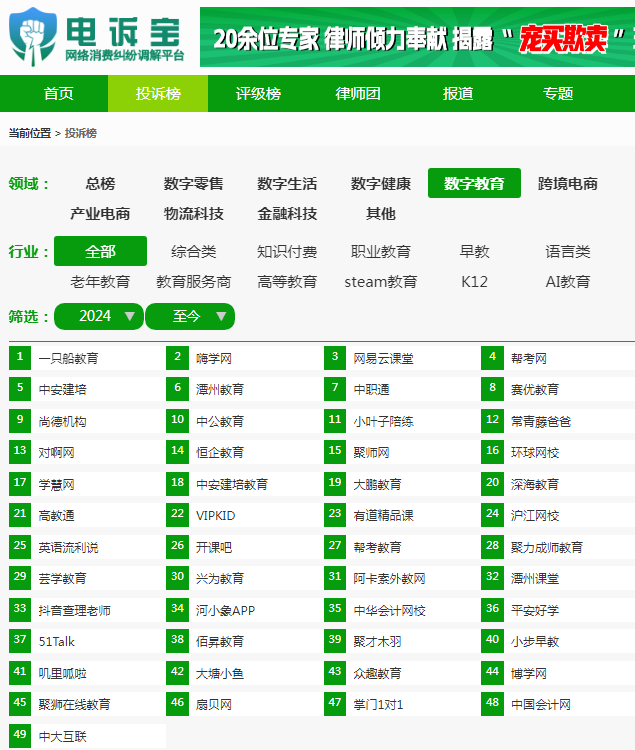
Task: Open the 律师团 navigation tab
Action: pos(358,93)
